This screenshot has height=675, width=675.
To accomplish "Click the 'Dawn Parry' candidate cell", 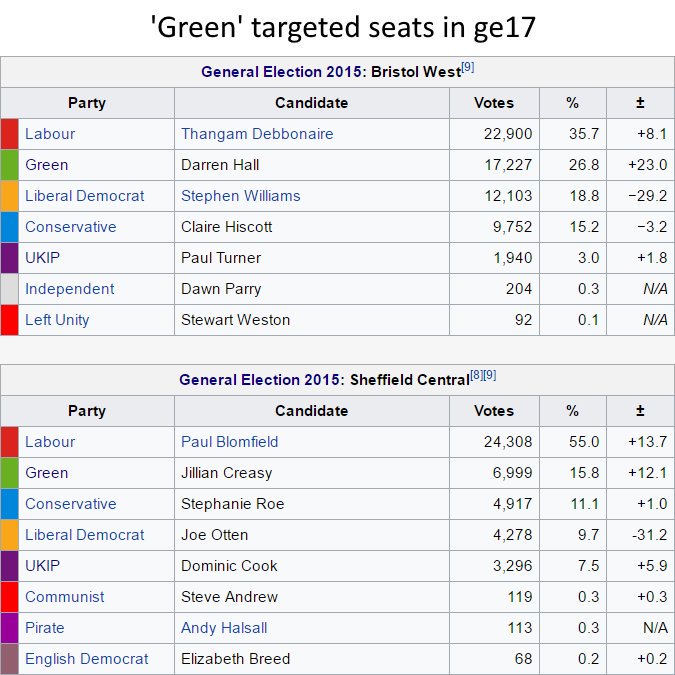I will tap(312, 289).
